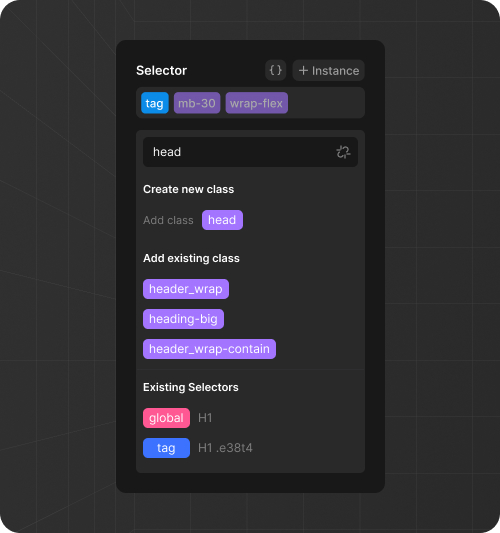Click the Existing Selectors heading
The width and height of the screenshot is (500, 533).
pyautogui.click(x=191, y=387)
